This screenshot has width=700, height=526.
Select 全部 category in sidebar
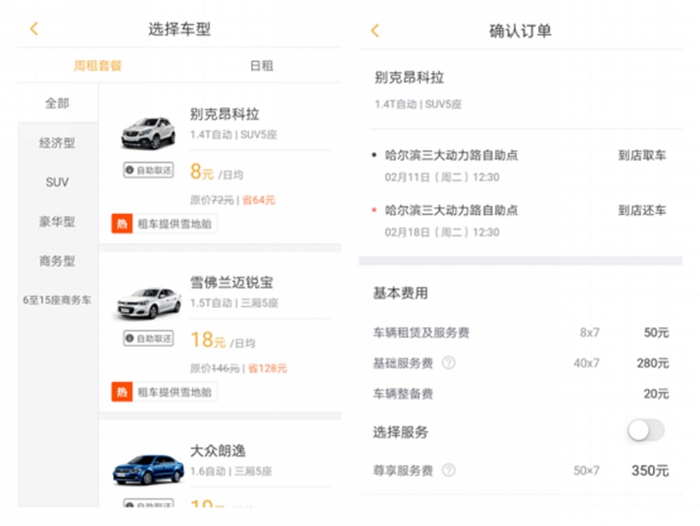click(x=57, y=104)
